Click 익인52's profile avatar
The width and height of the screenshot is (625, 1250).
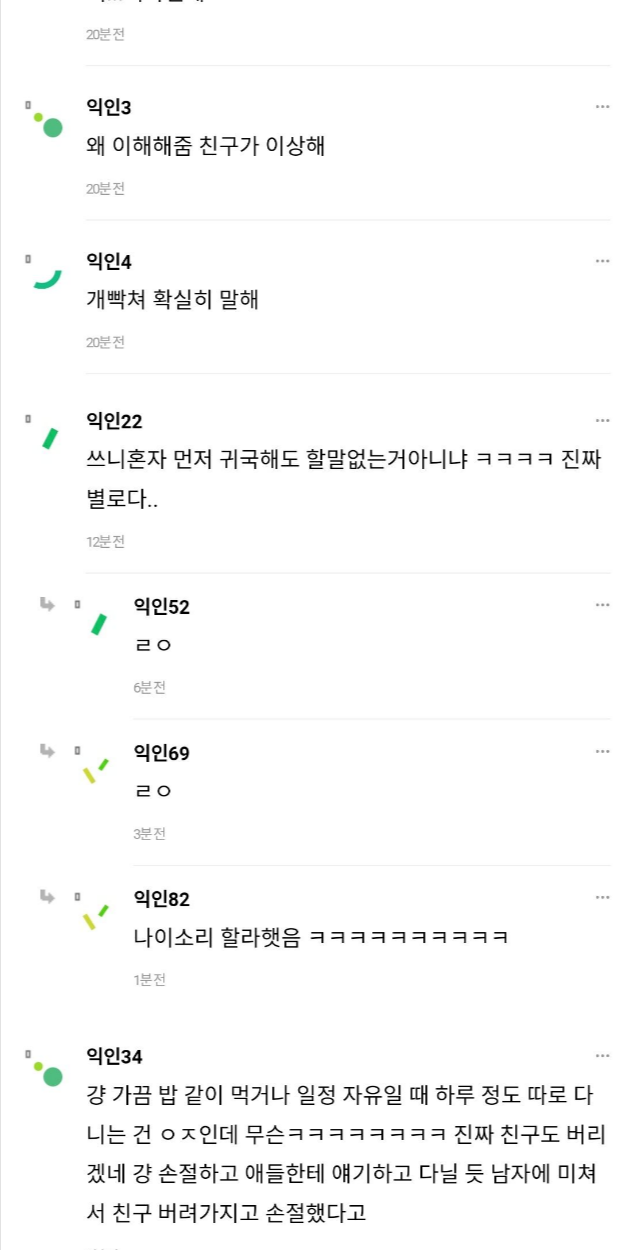pyautogui.click(x=98, y=623)
